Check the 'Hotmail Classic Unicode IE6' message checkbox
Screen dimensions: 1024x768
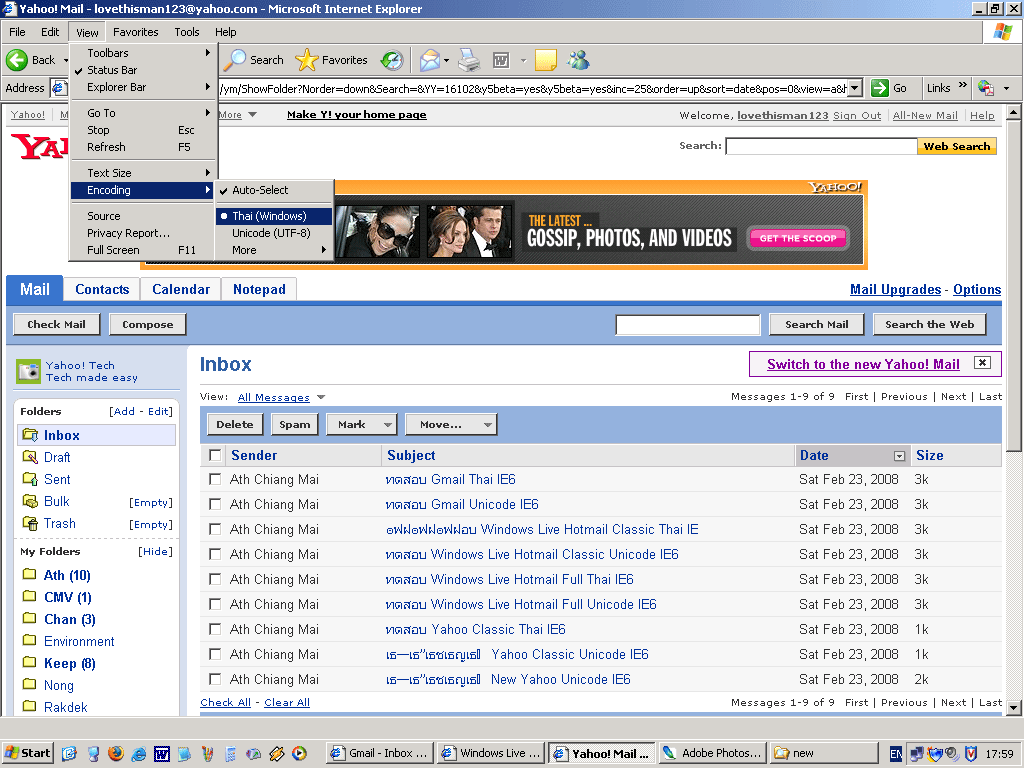[215, 554]
